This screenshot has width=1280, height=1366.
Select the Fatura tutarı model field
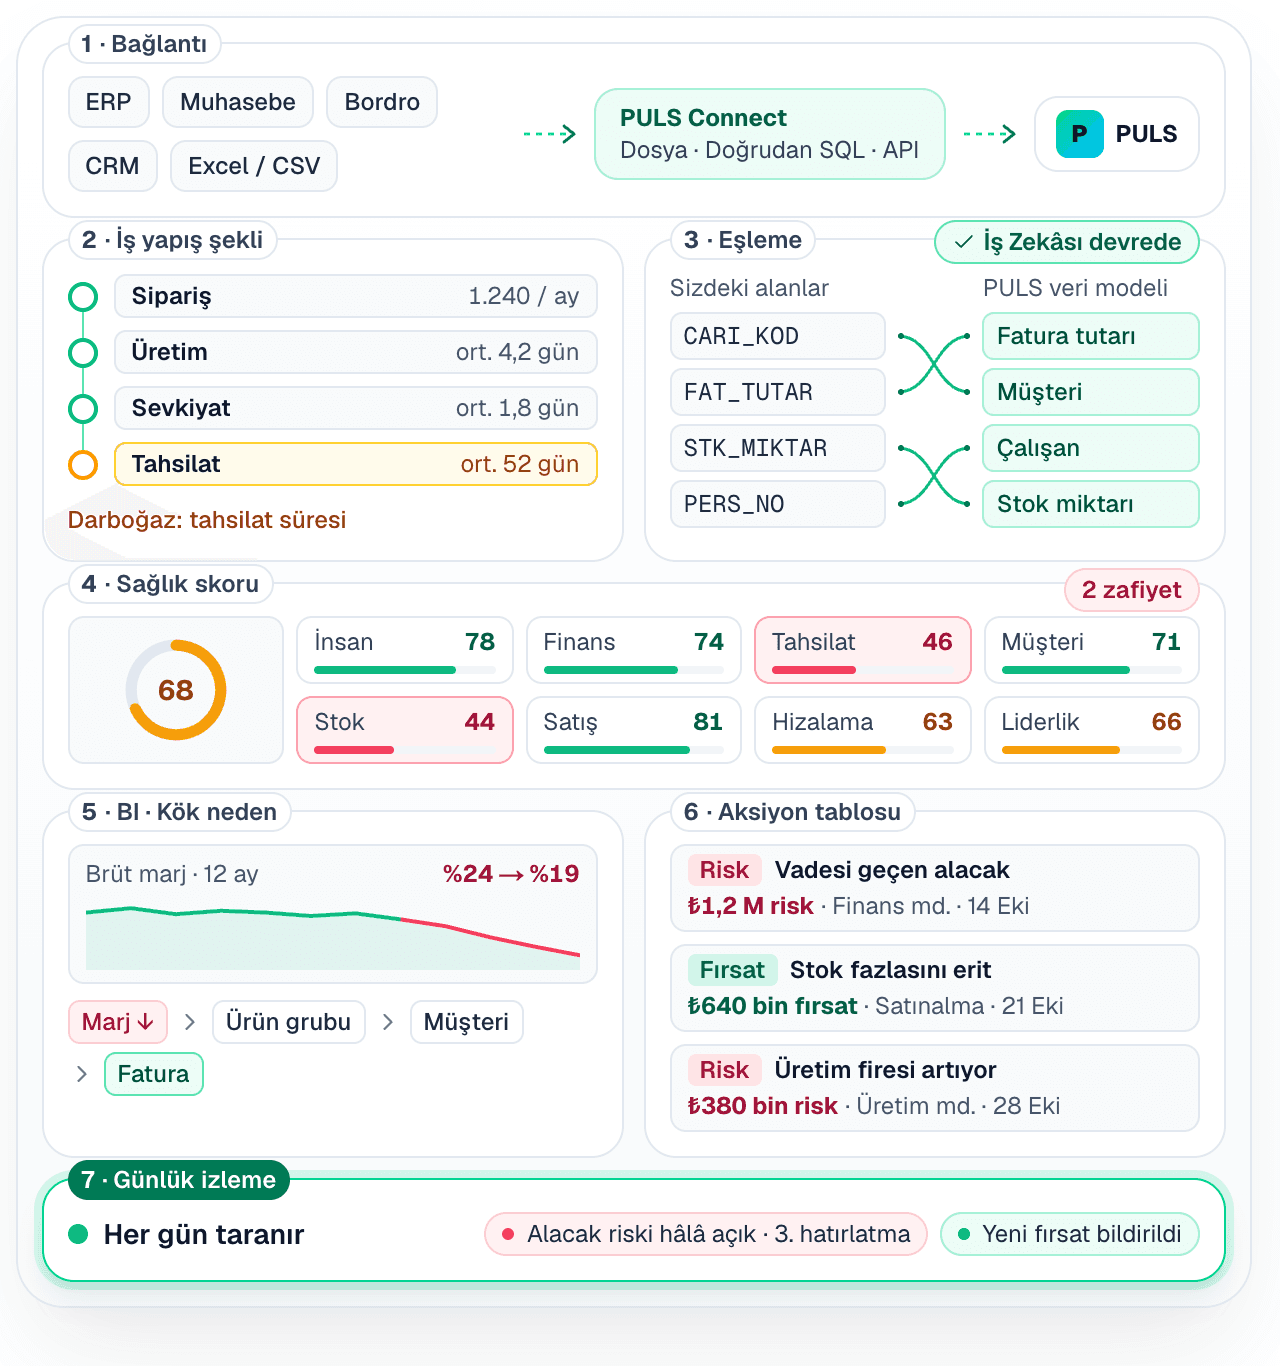coord(1091,336)
